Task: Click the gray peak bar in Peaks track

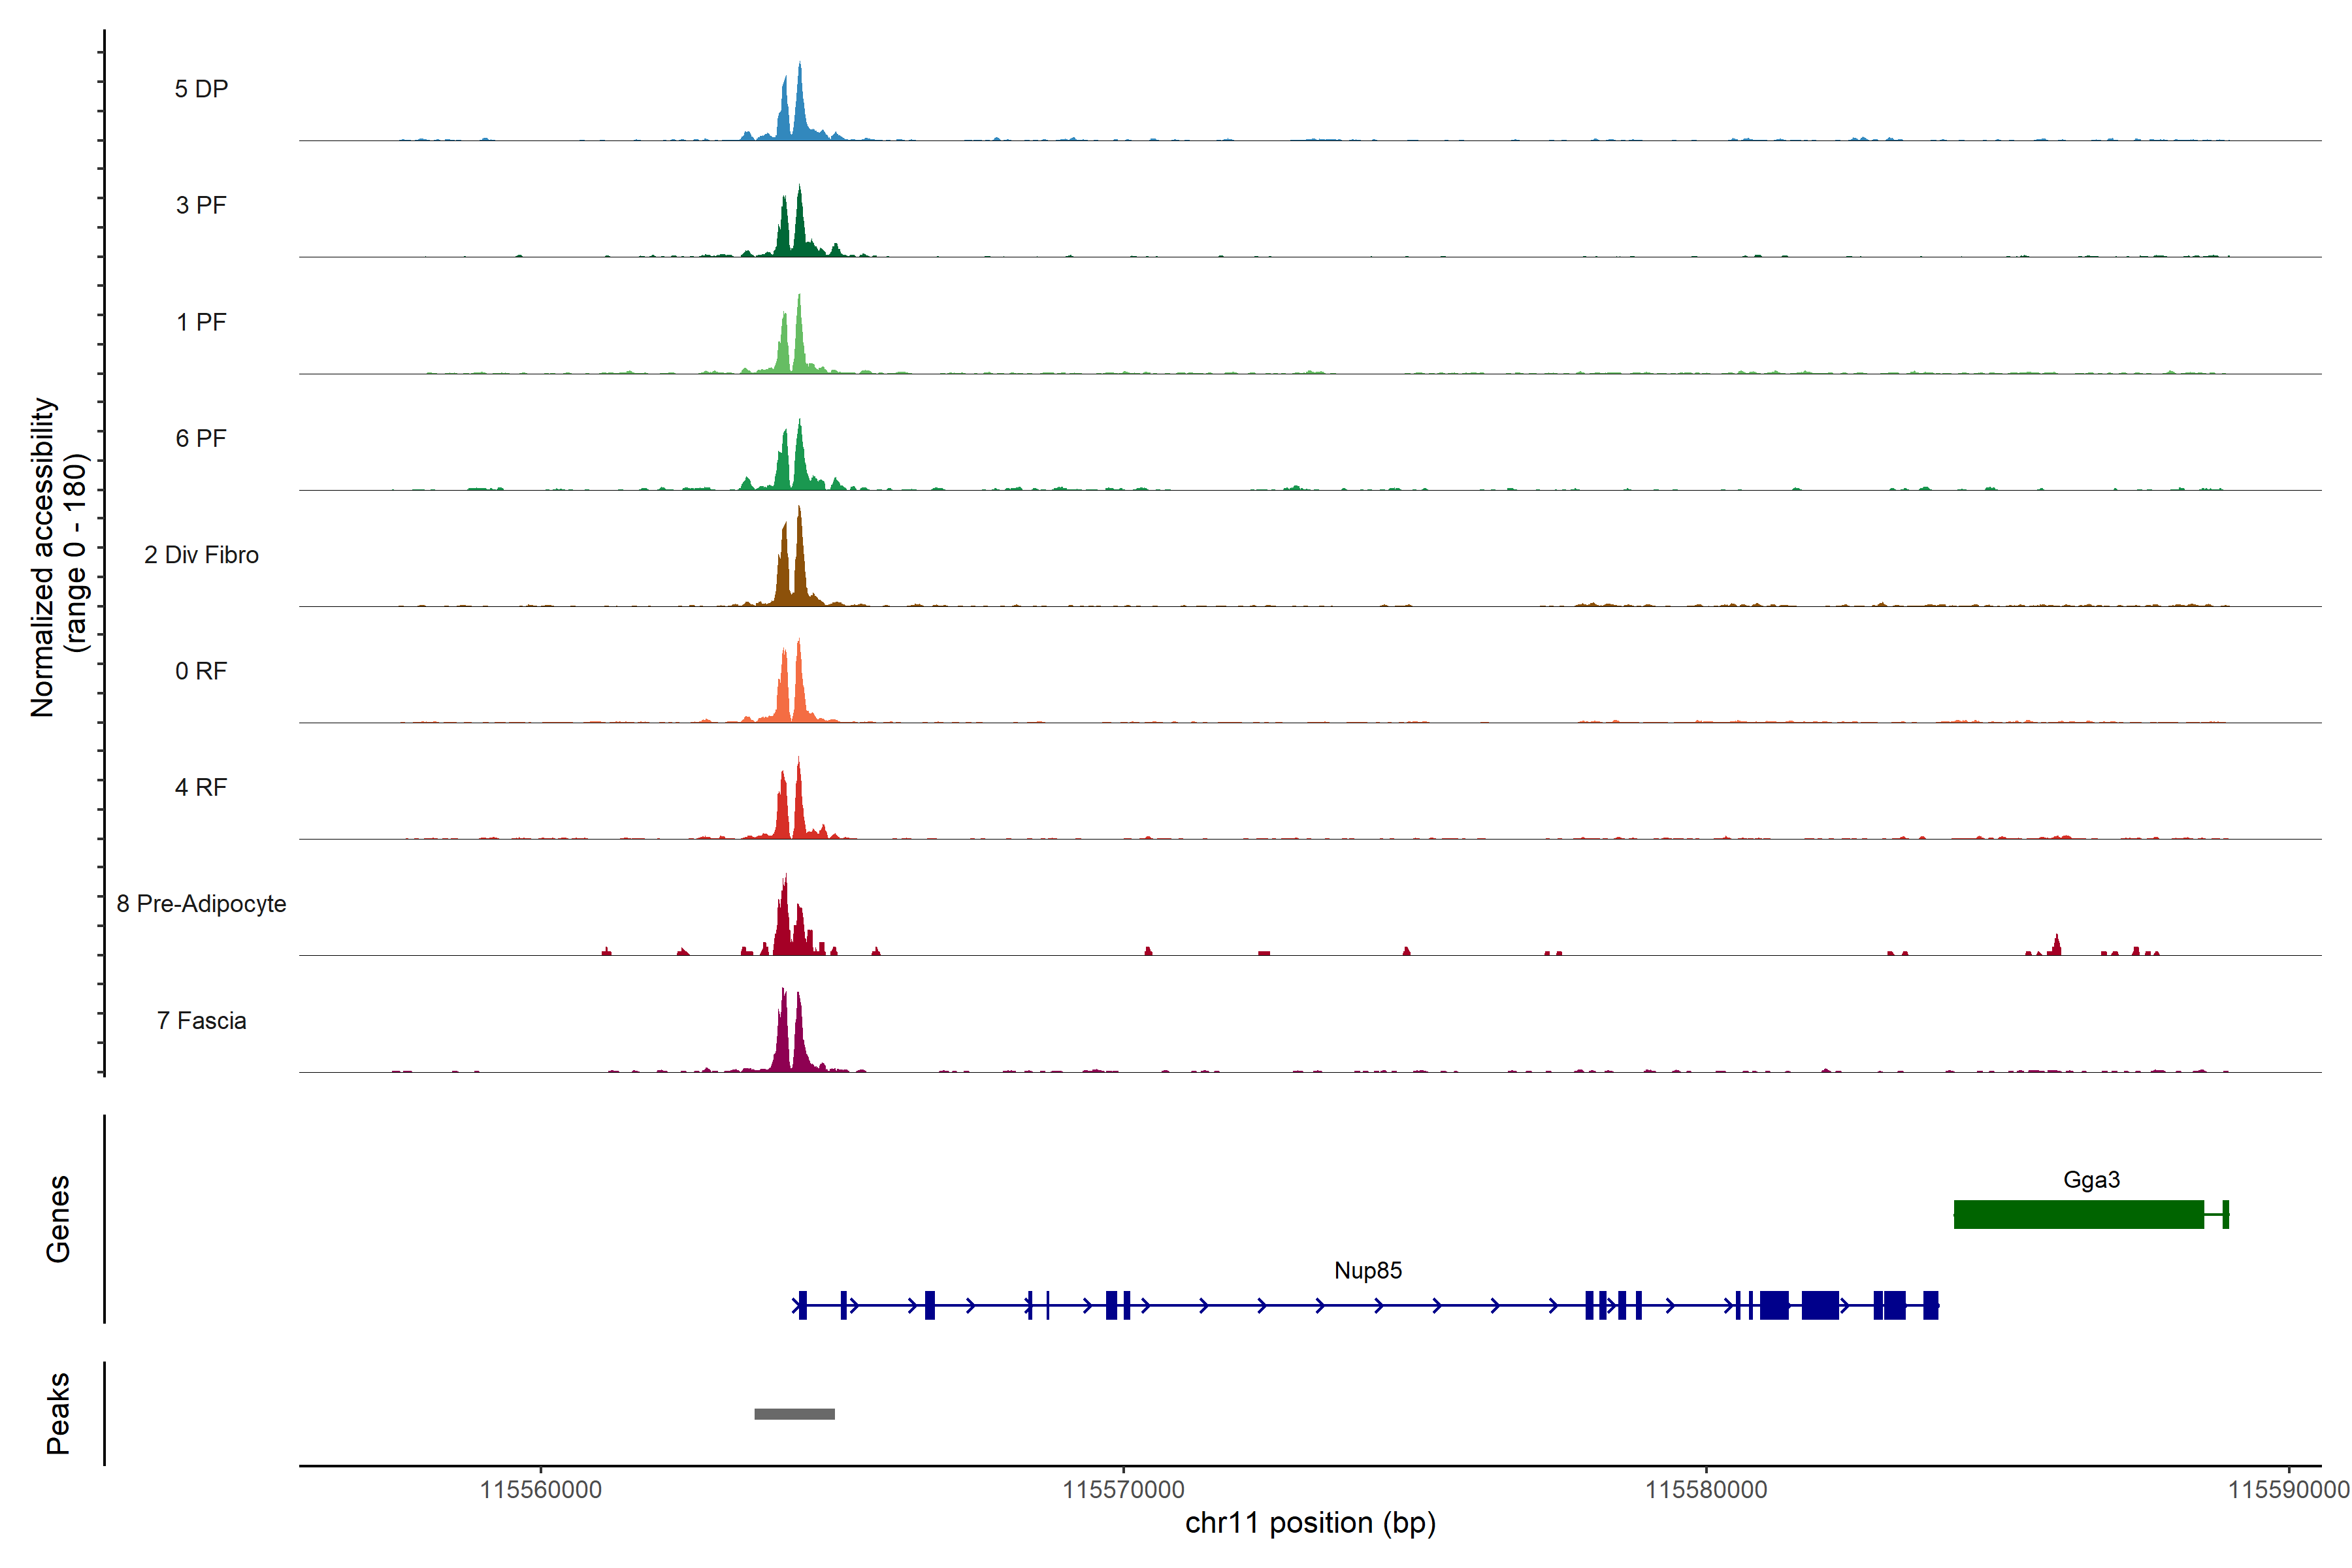Action: pyautogui.click(x=794, y=1414)
